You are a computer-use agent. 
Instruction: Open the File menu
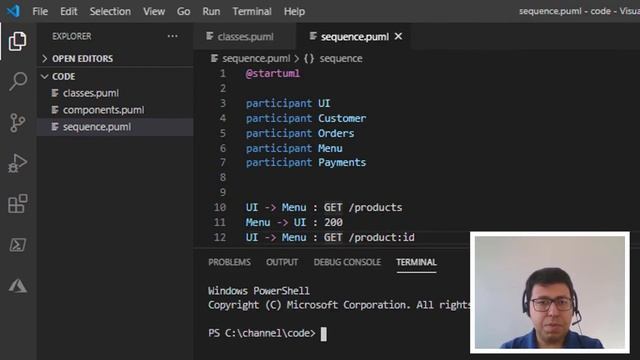[x=40, y=11]
